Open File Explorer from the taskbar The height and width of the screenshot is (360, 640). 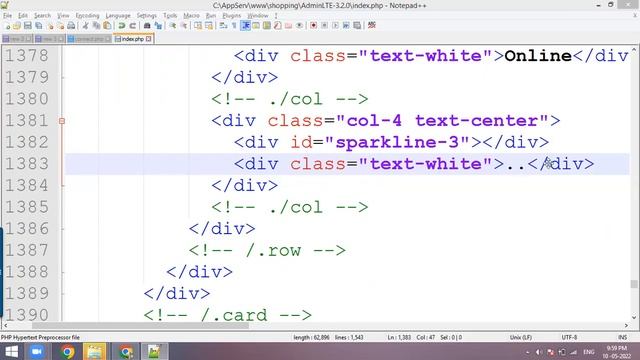(x=95, y=351)
